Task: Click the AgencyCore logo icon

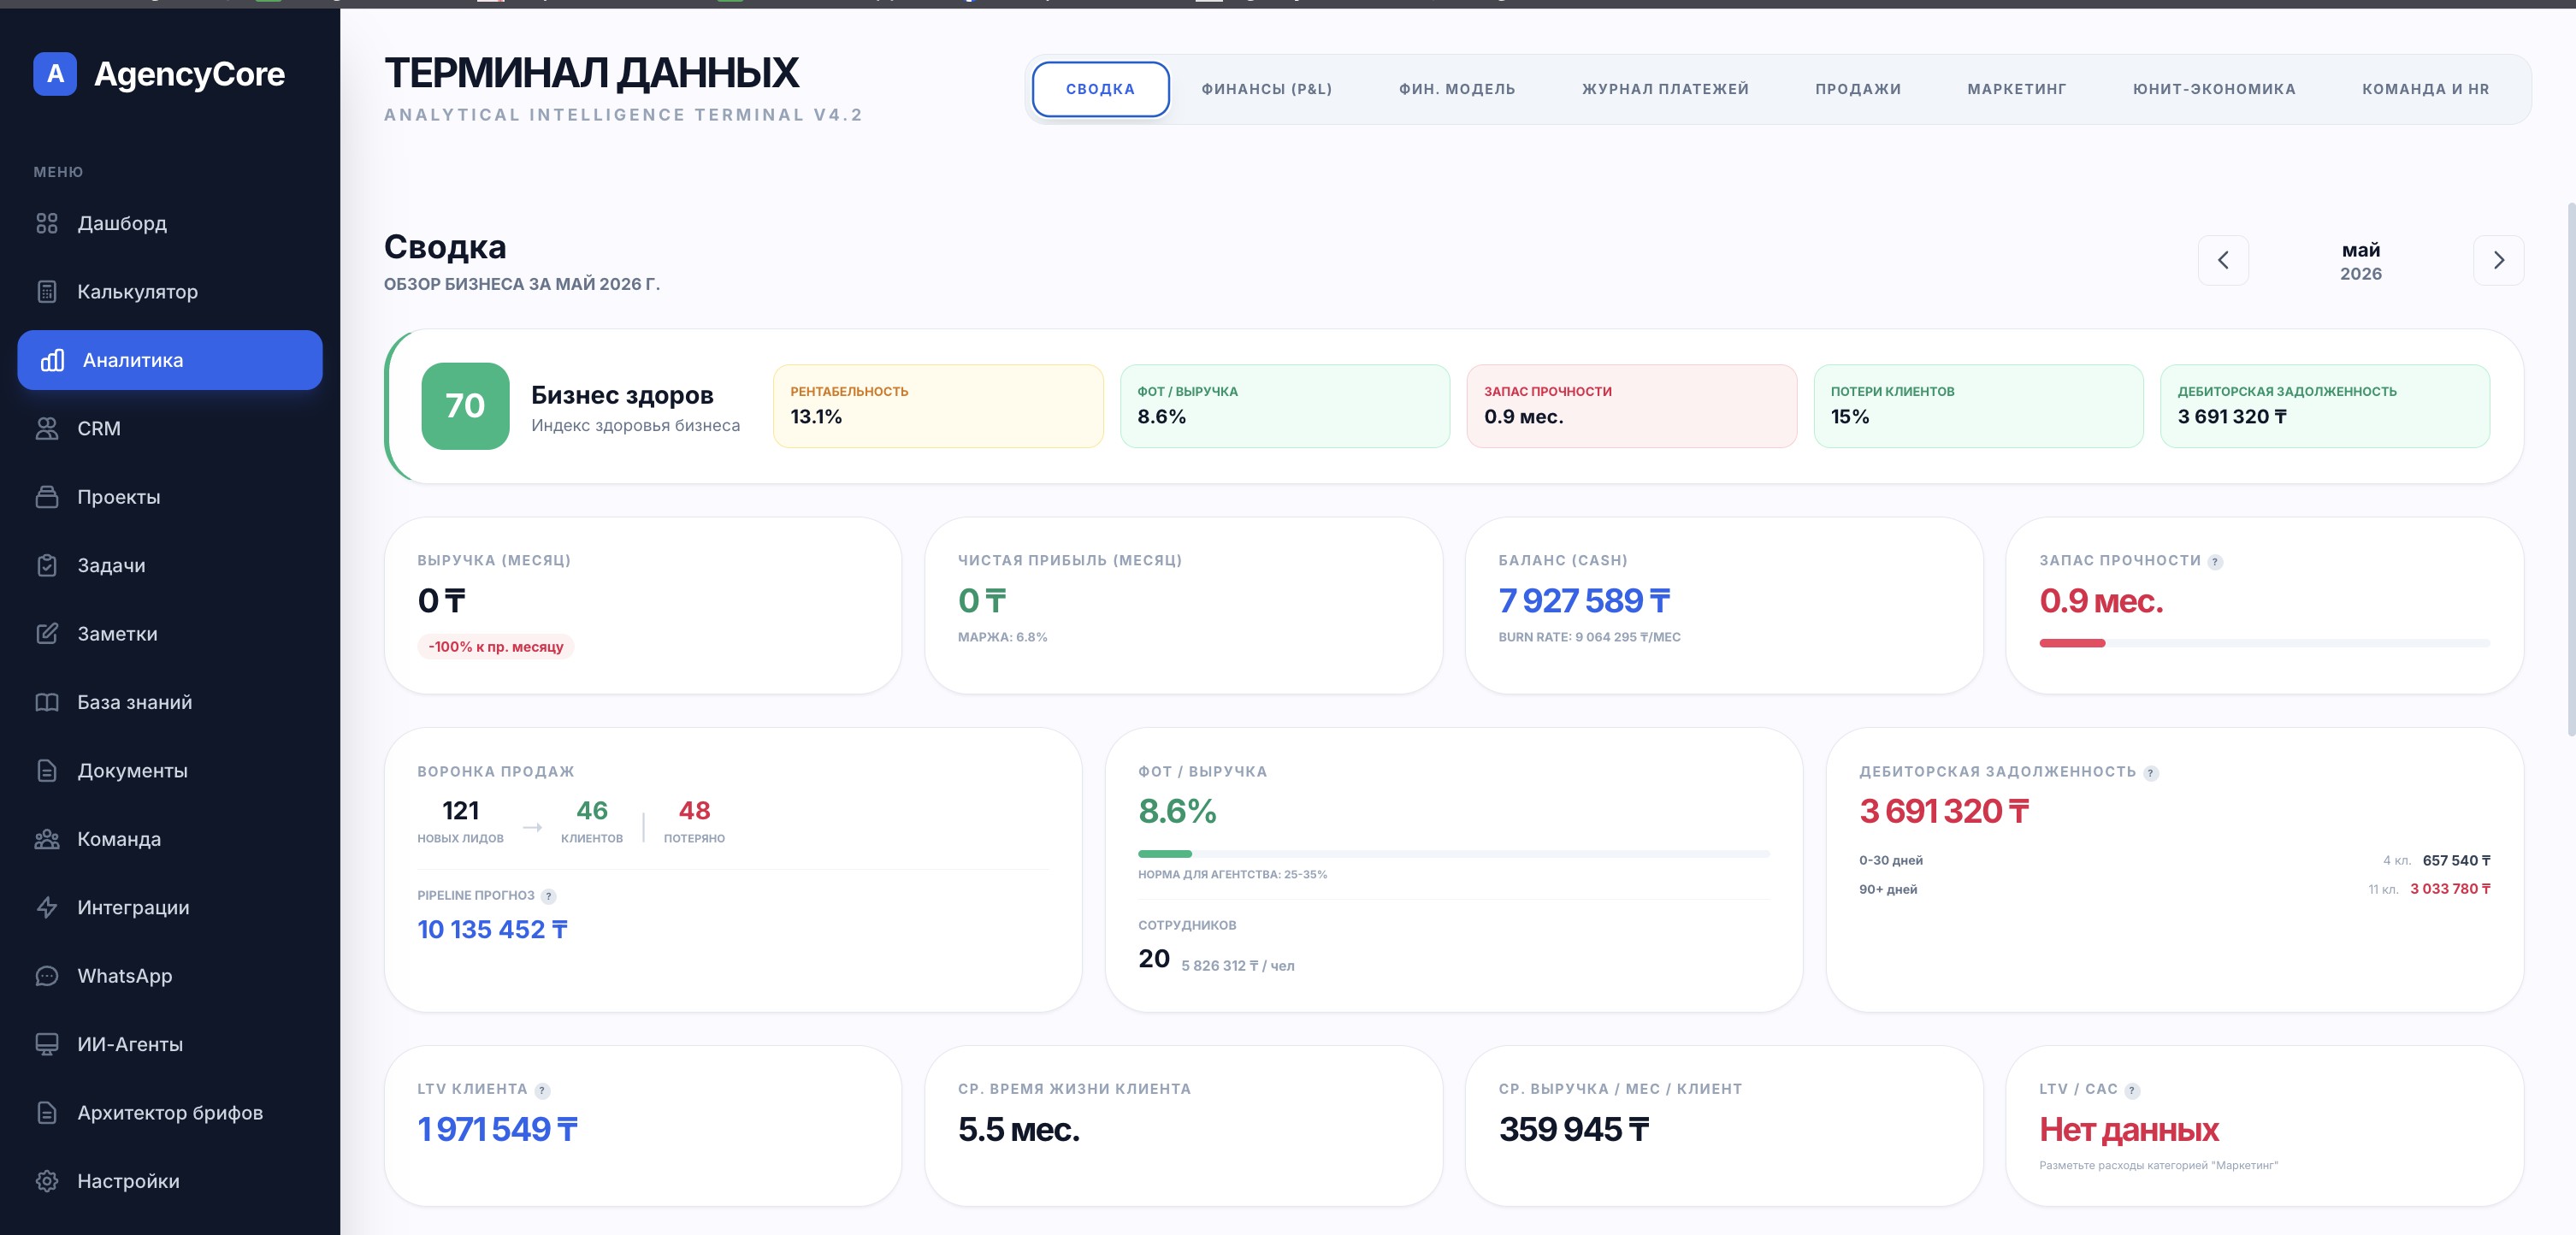Action: pyautogui.click(x=55, y=74)
